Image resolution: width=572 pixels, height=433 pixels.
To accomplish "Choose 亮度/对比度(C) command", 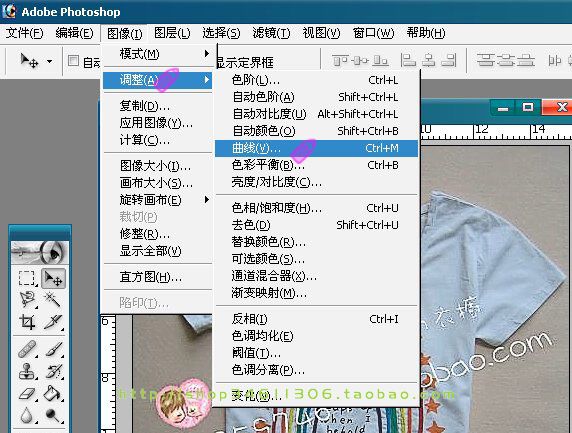I will click(316, 182).
